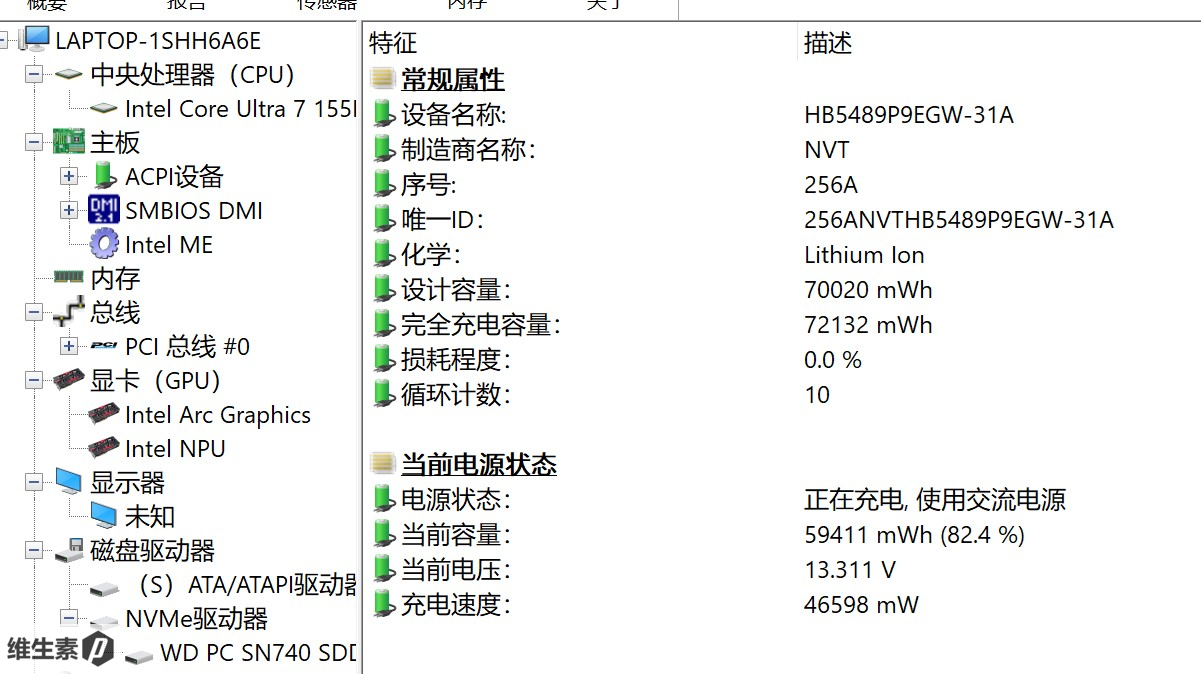Click the 内存 memory stick icon
The width and height of the screenshot is (1201, 674).
point(68,278)
